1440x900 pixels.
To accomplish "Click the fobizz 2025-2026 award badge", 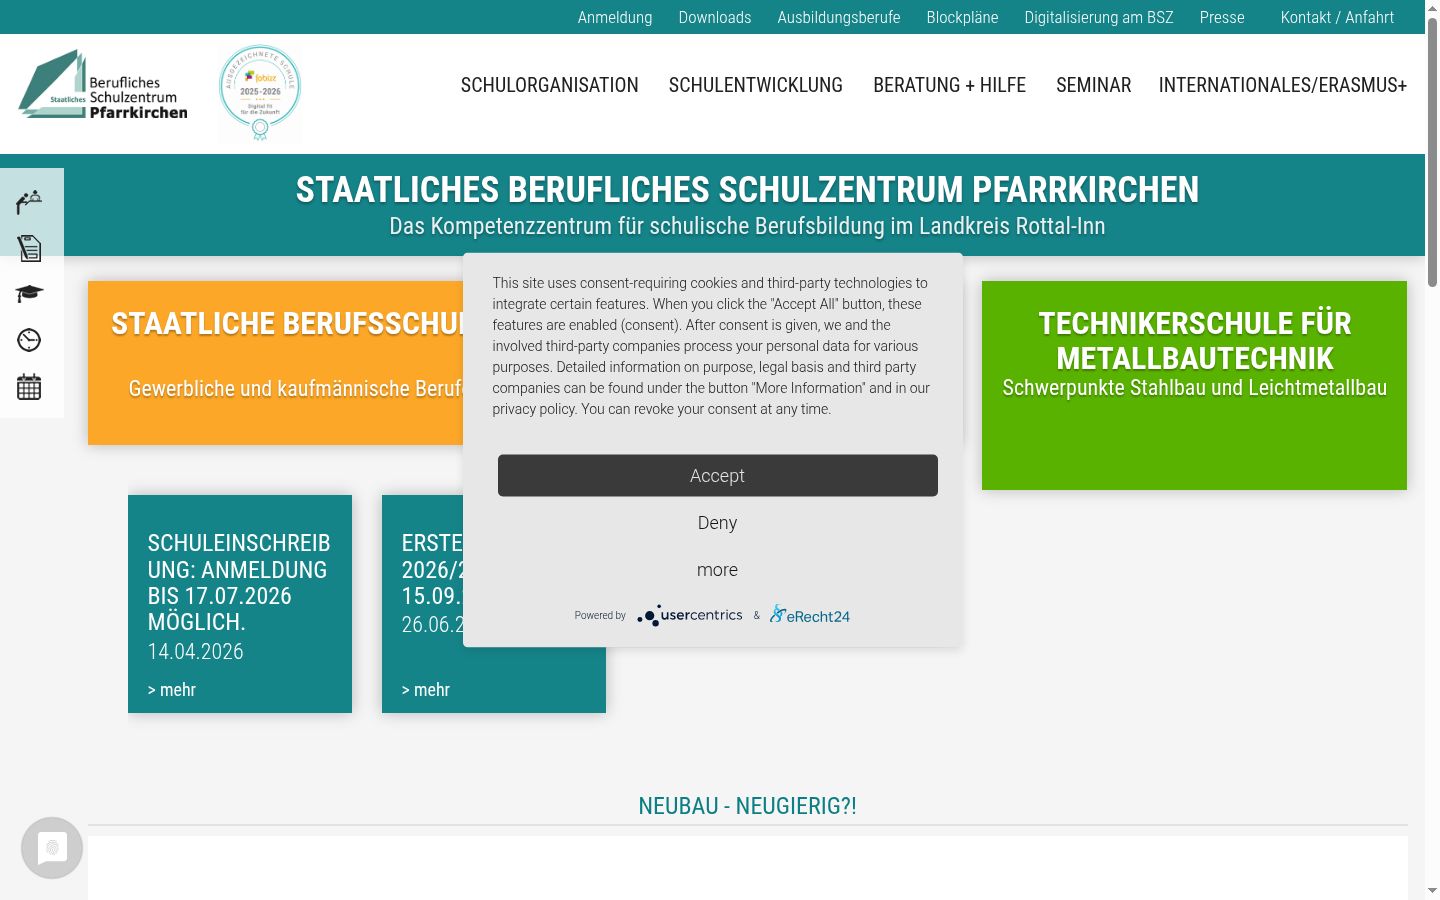I will point(260,92).
